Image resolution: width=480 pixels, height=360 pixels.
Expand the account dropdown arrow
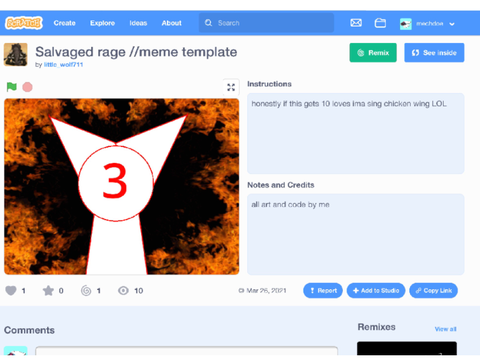coord(452,24)
